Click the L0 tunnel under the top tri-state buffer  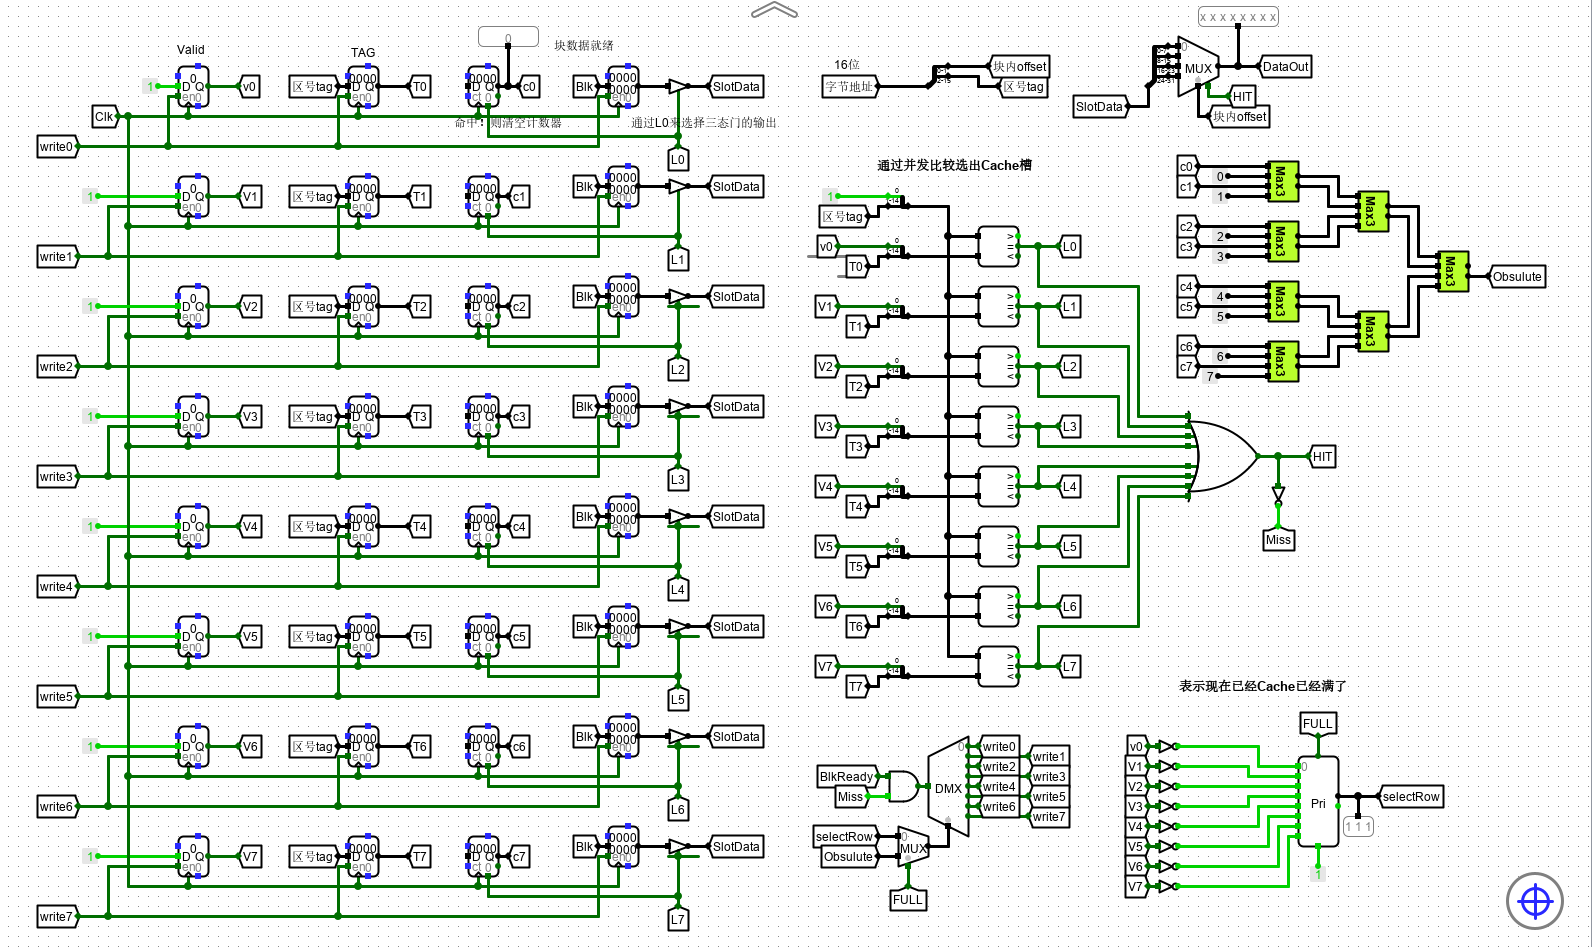678,159
